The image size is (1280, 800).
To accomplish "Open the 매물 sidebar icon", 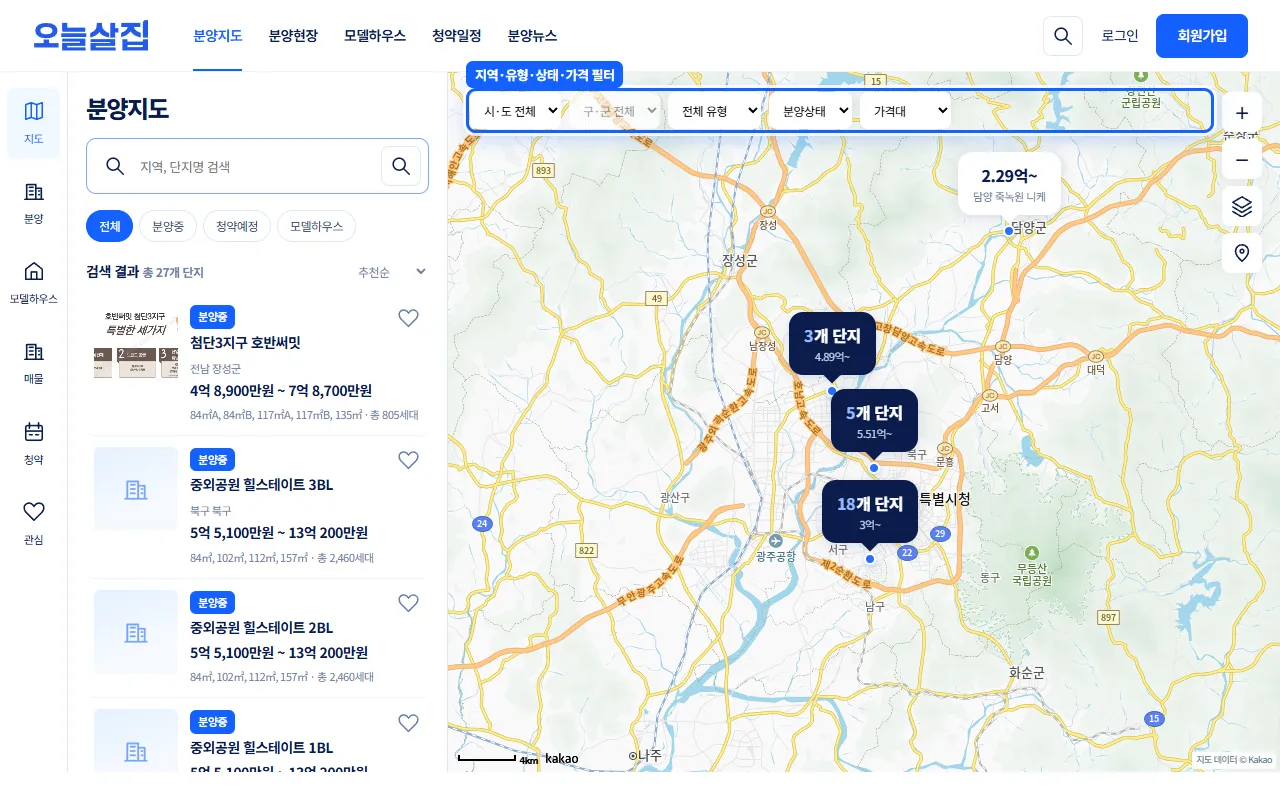I will 33,363.
